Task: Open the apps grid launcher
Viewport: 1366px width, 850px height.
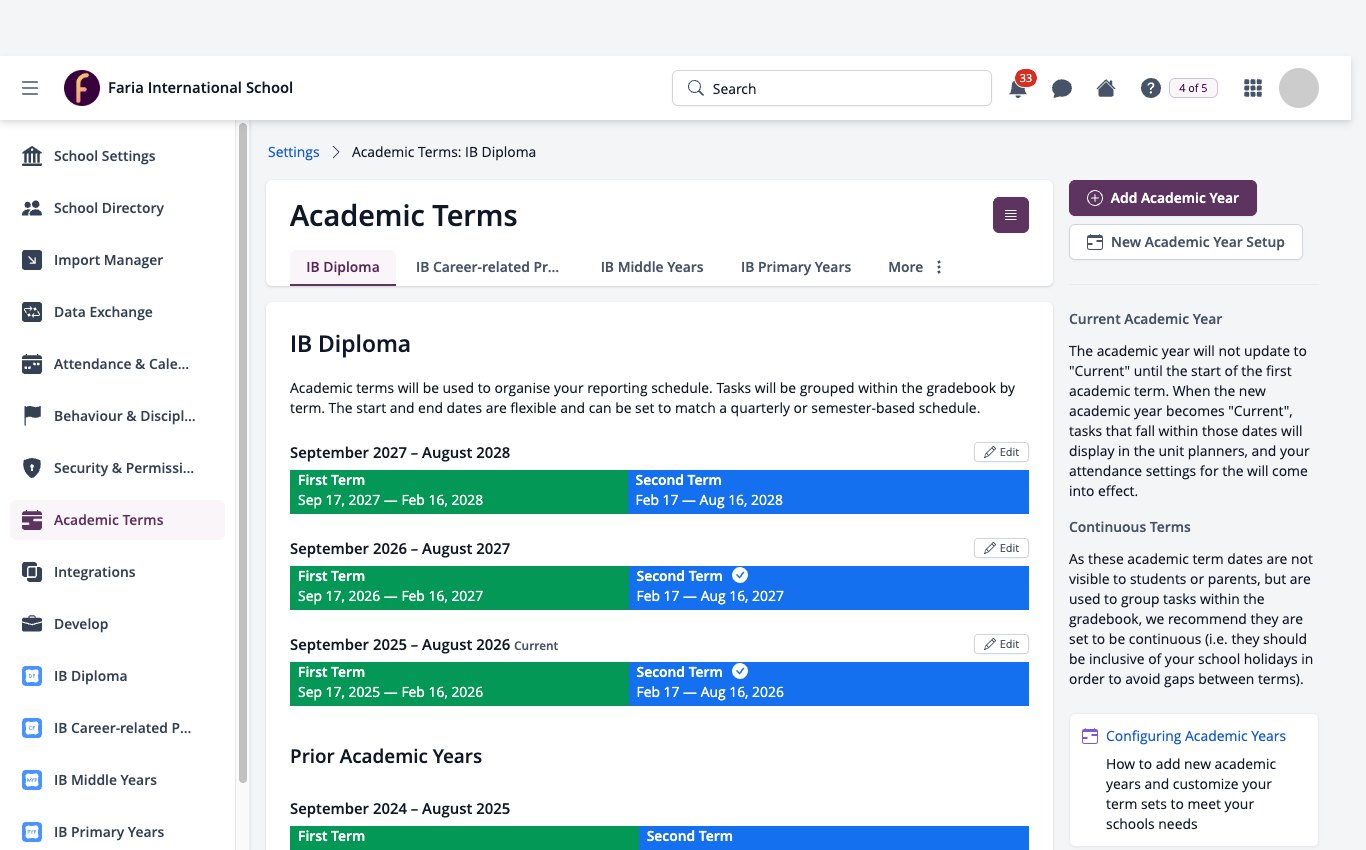Action: [1252, 88]
